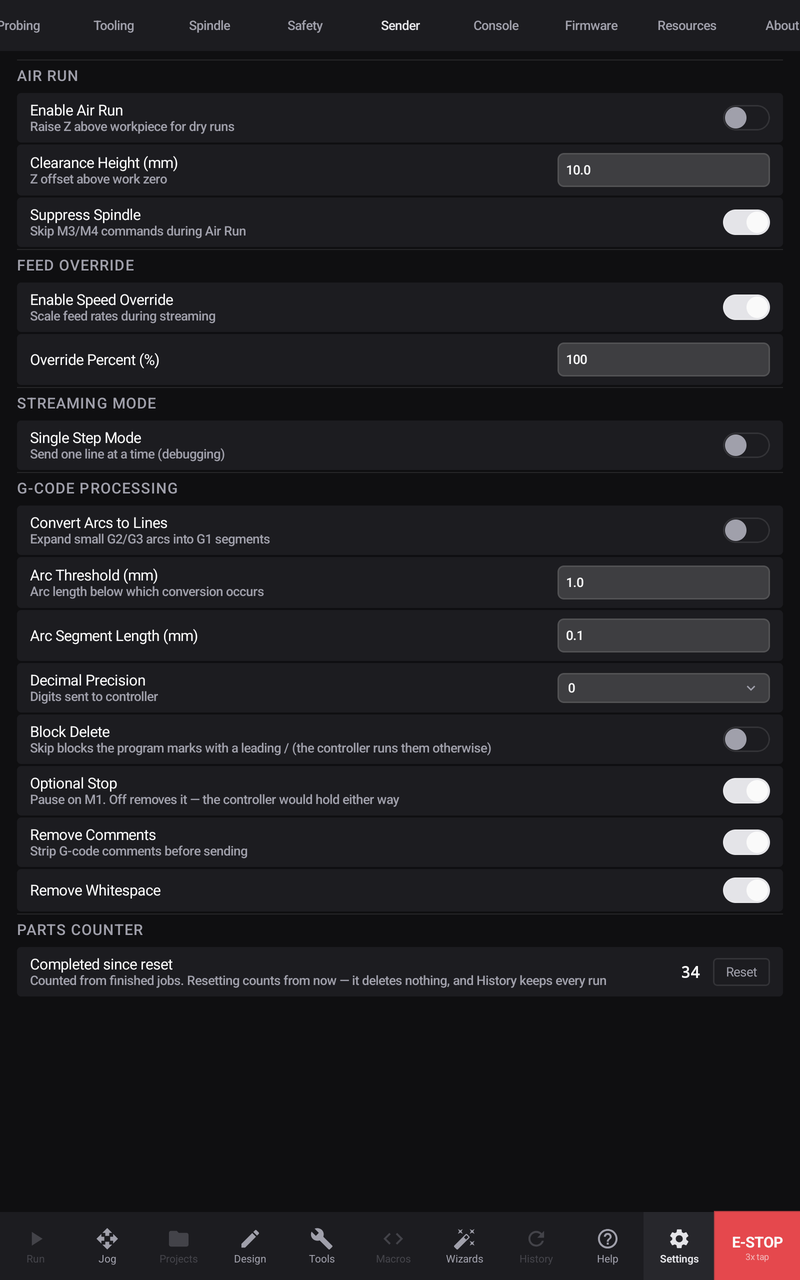The image size is (800, 1280).
Task: Open the Jog icon in bottom navigation
Action: point(107,1238)
